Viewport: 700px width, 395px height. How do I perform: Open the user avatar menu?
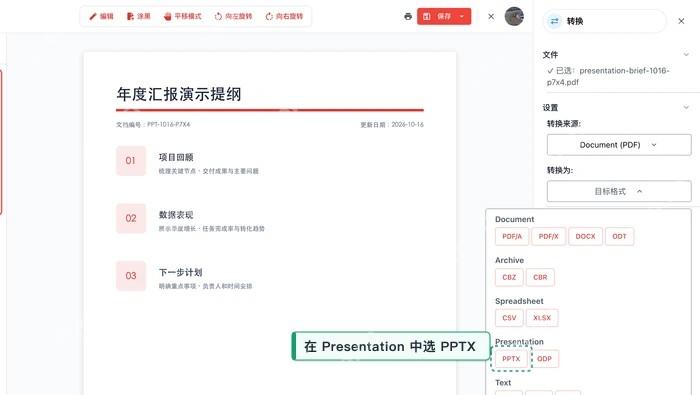pos(514,17)
